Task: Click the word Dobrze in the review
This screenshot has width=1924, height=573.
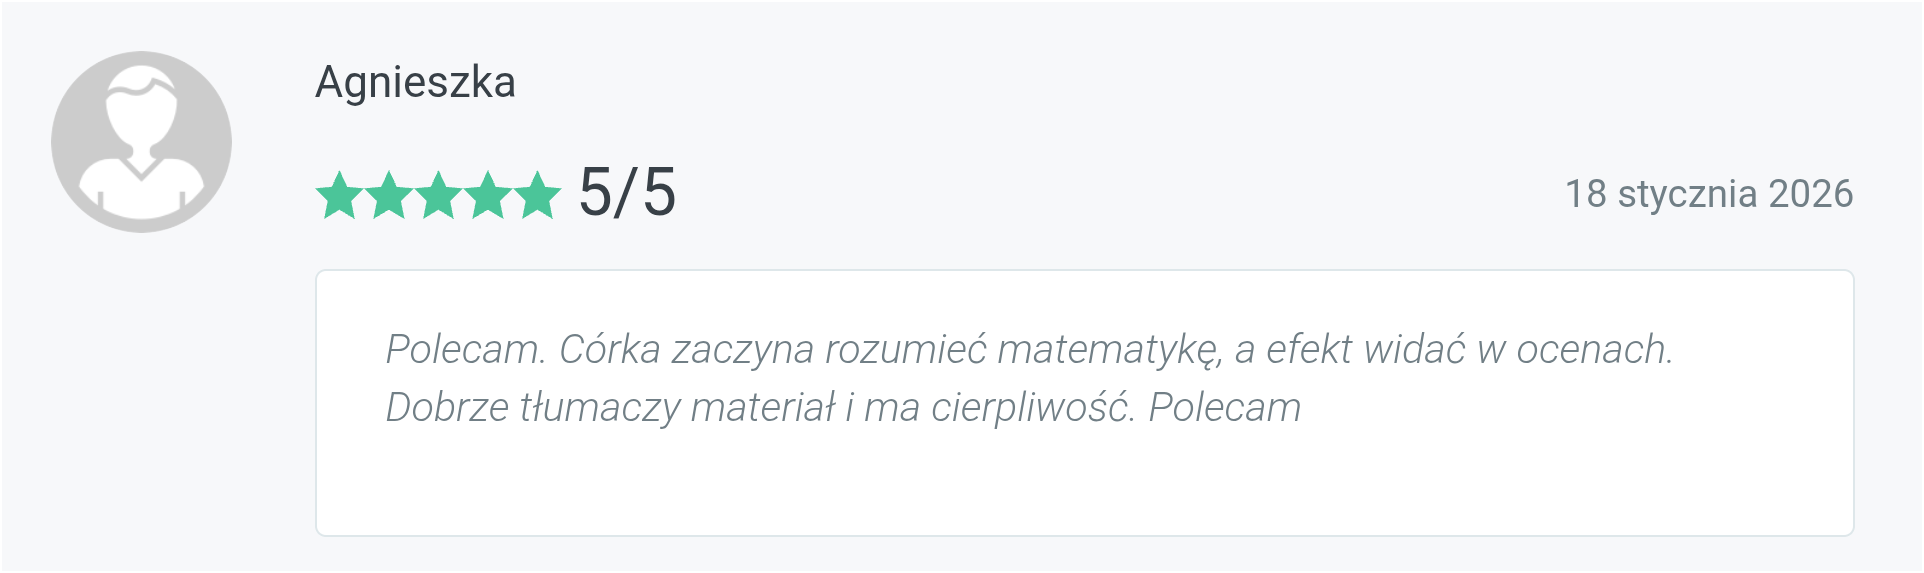Action: pyautogui.click(x=447, y=408)
